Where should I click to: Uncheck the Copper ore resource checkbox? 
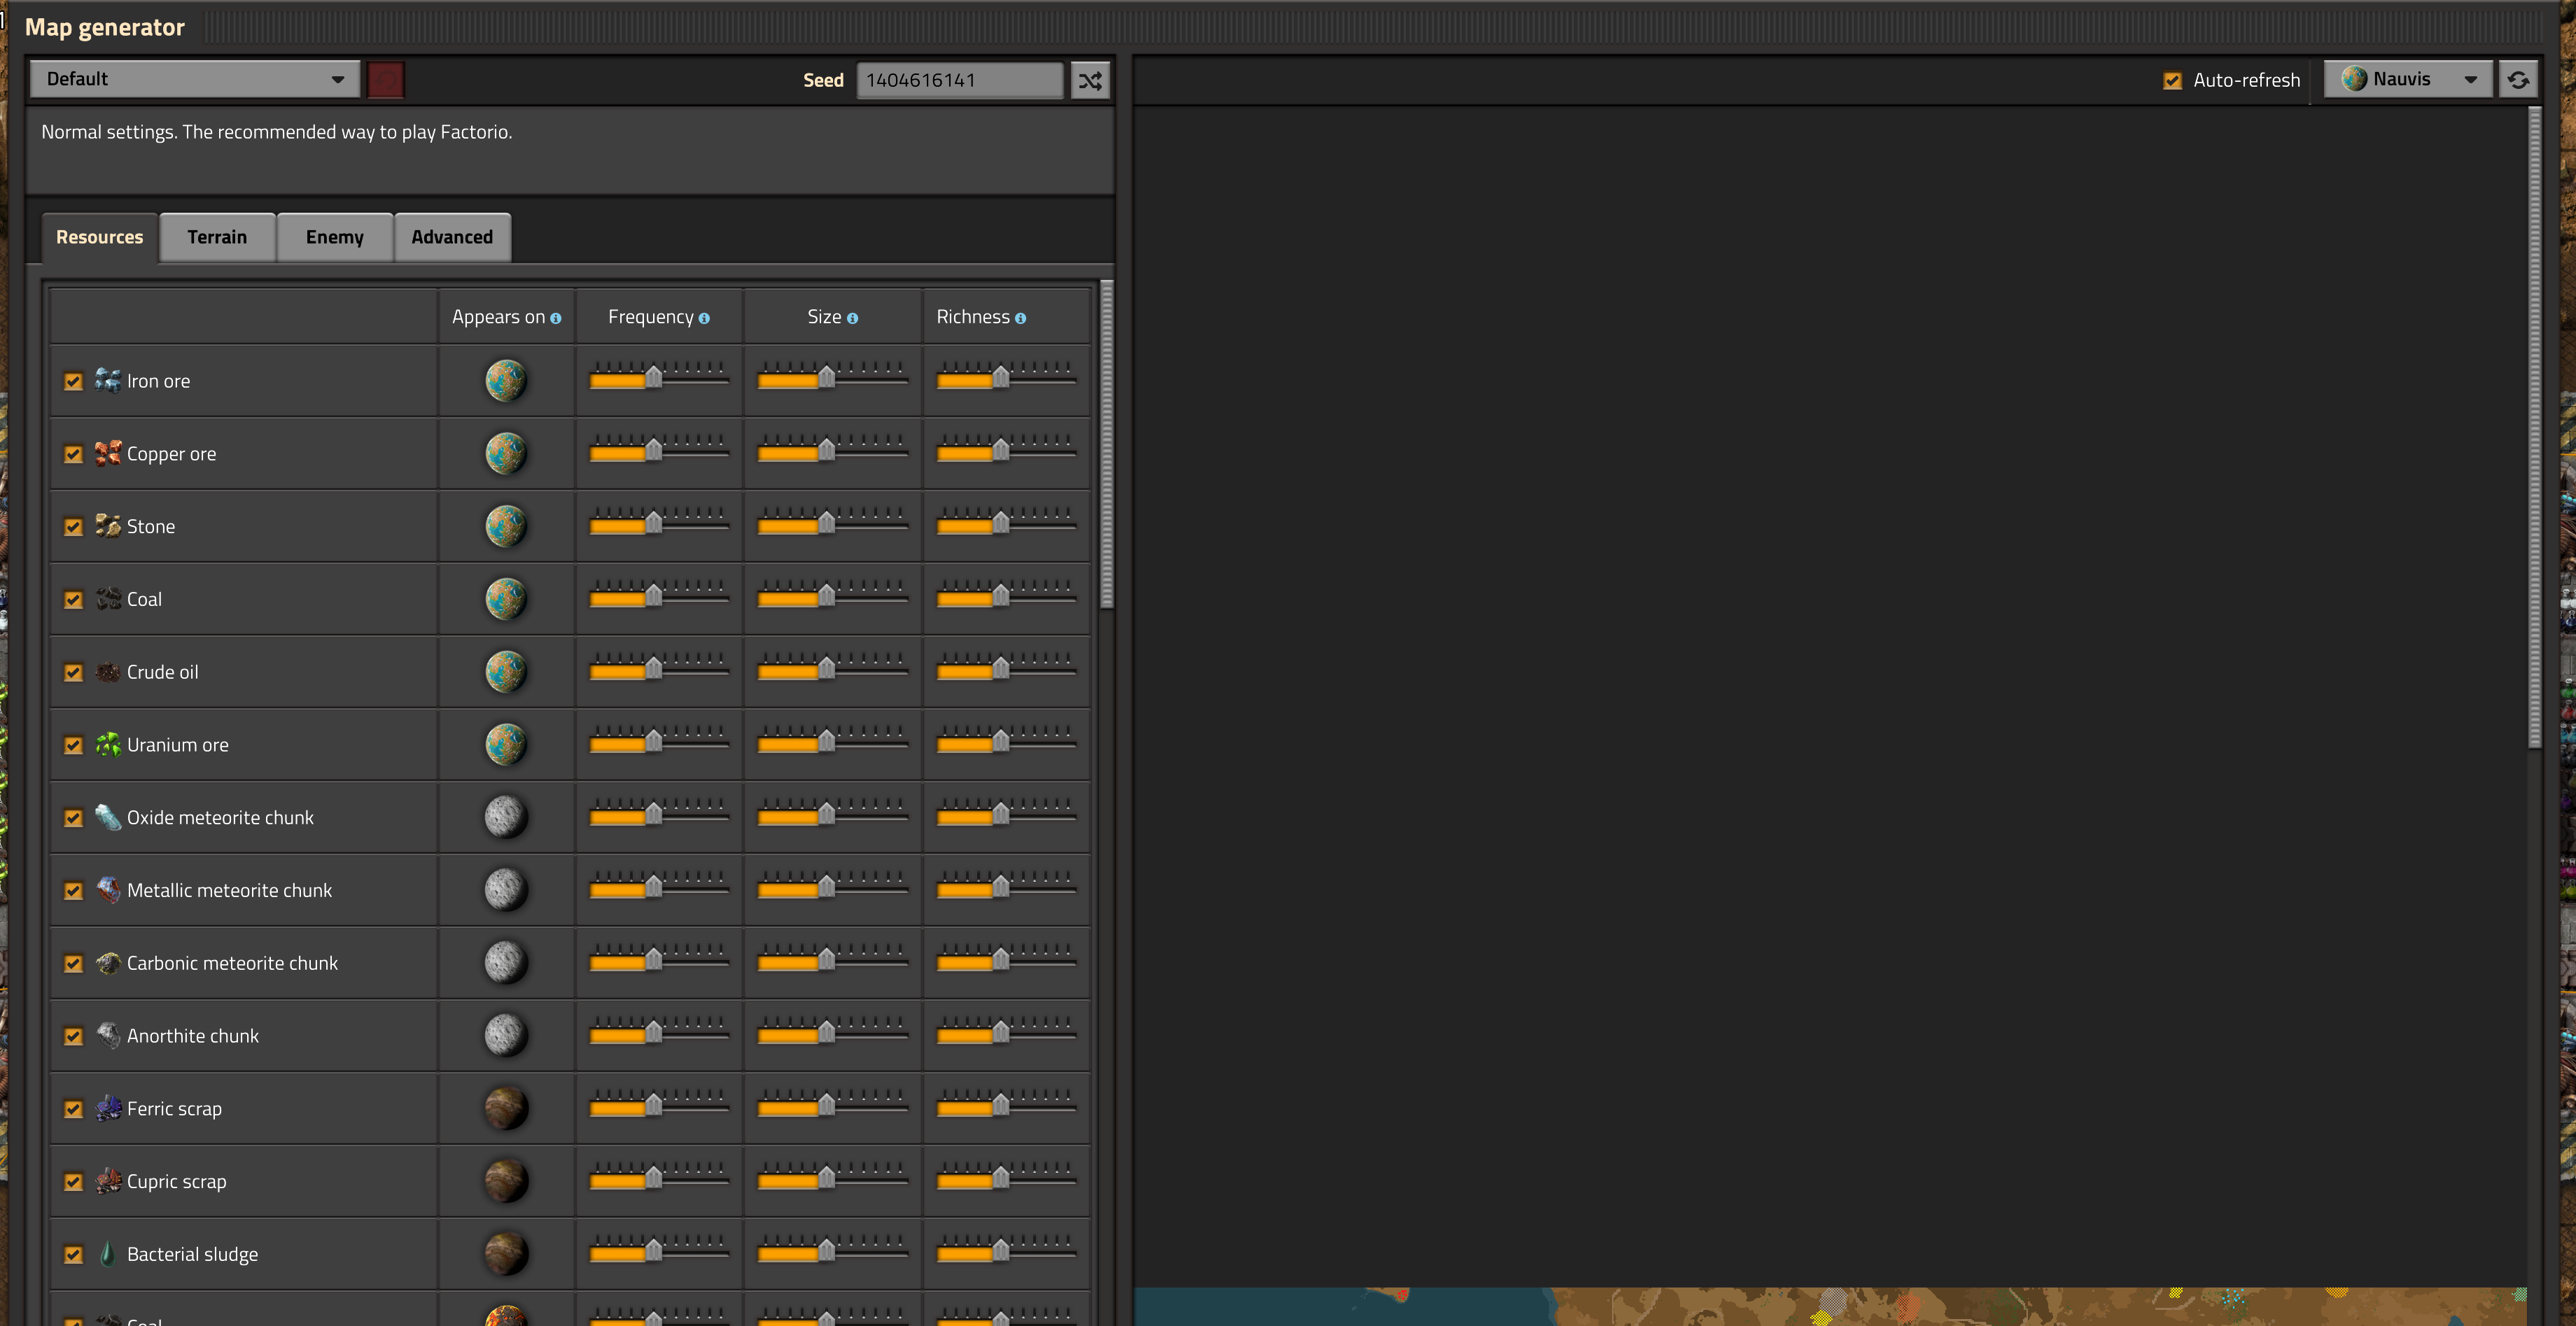[73, 454]
